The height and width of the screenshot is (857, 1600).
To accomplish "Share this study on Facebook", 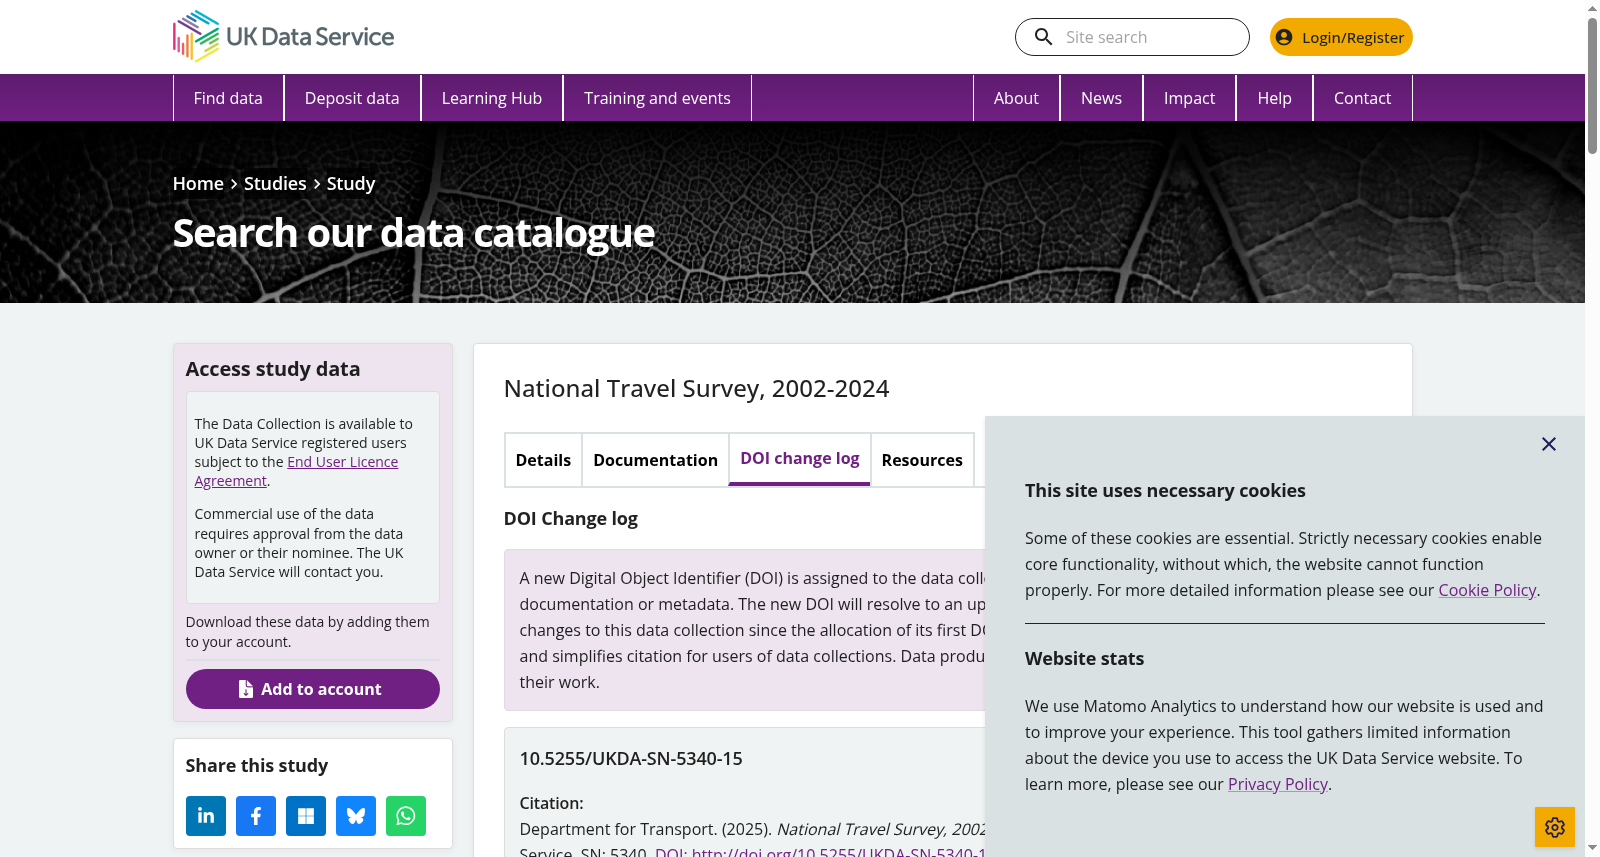I will [256, 816].
